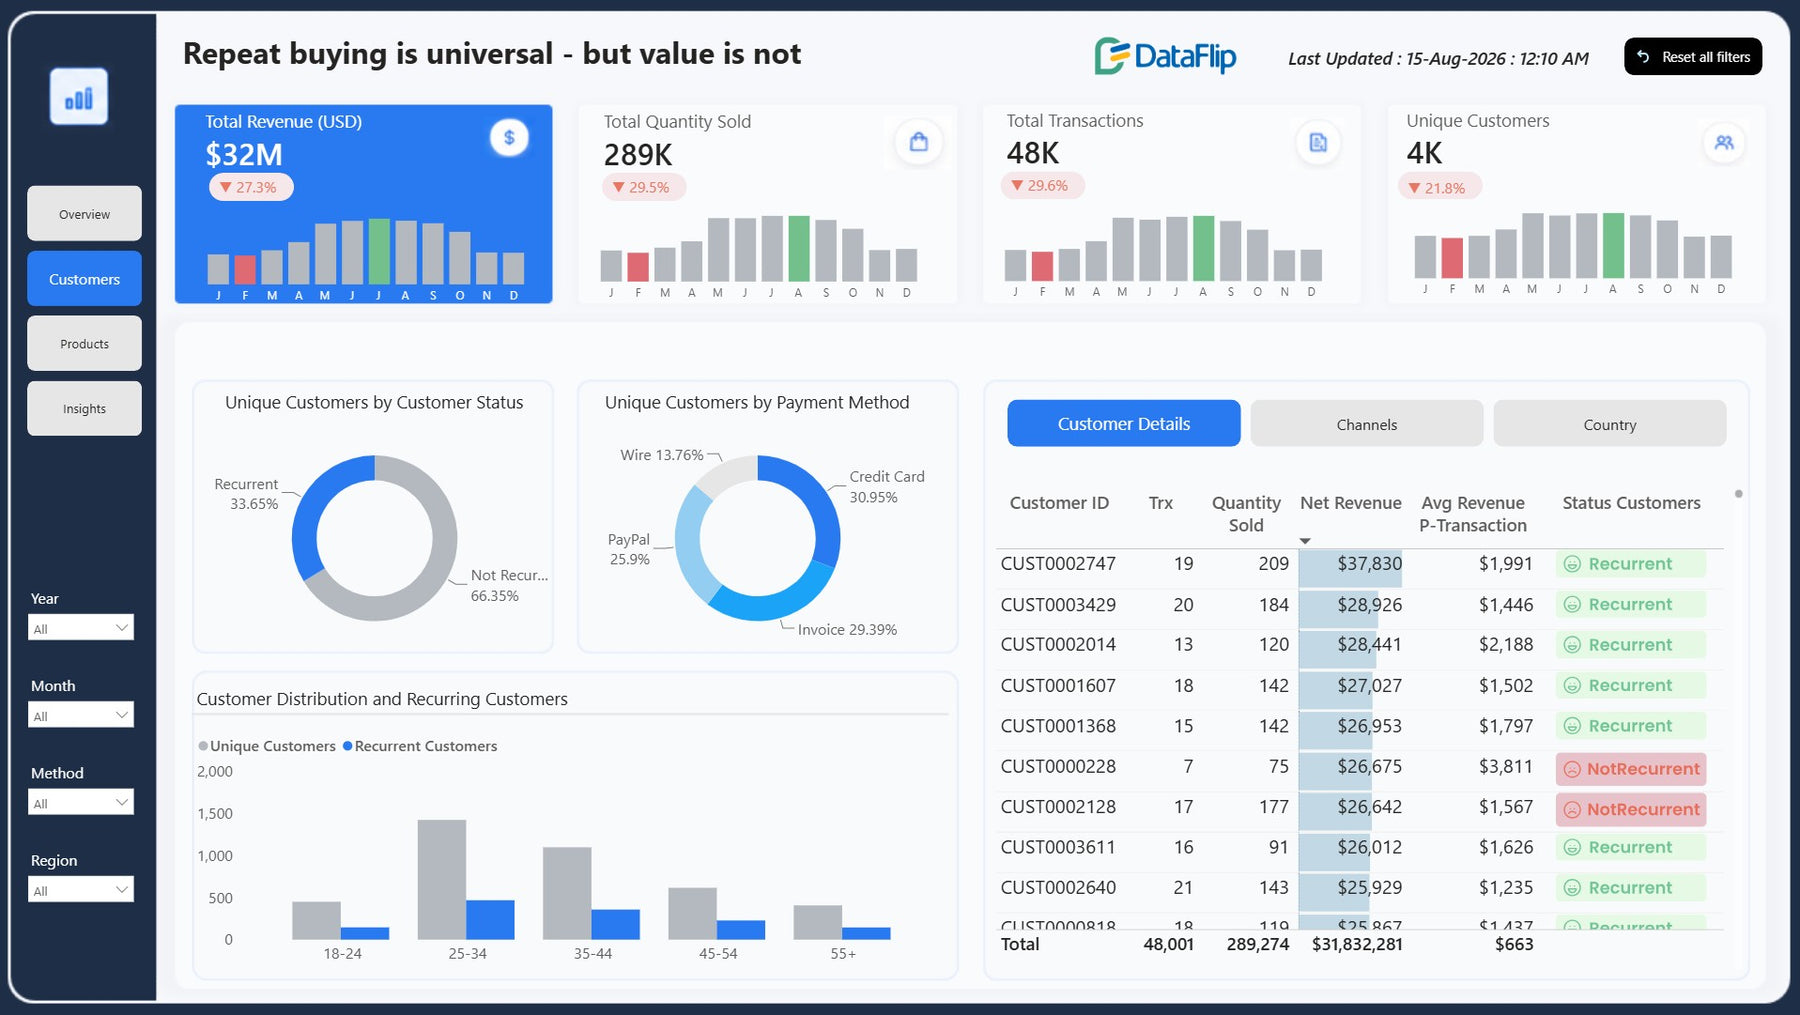Click the bar chart logo icon in sidebar
Screen dimensions: 1800x1015
[x=79, y=97]
